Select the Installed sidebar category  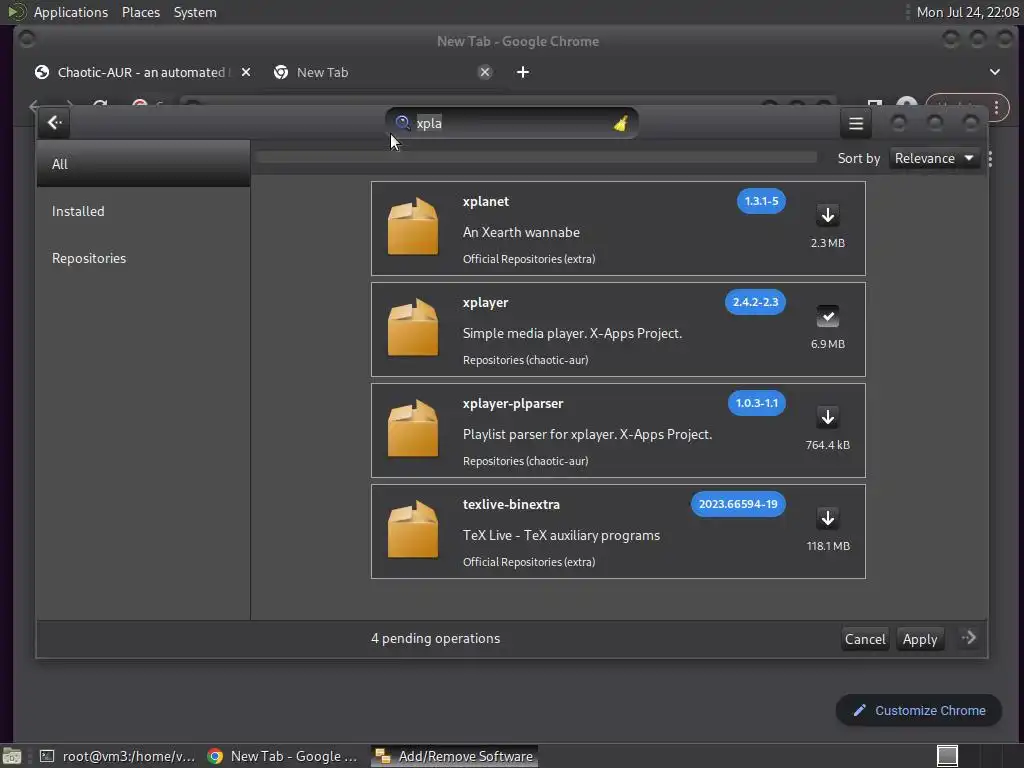(x=144, y=211)
